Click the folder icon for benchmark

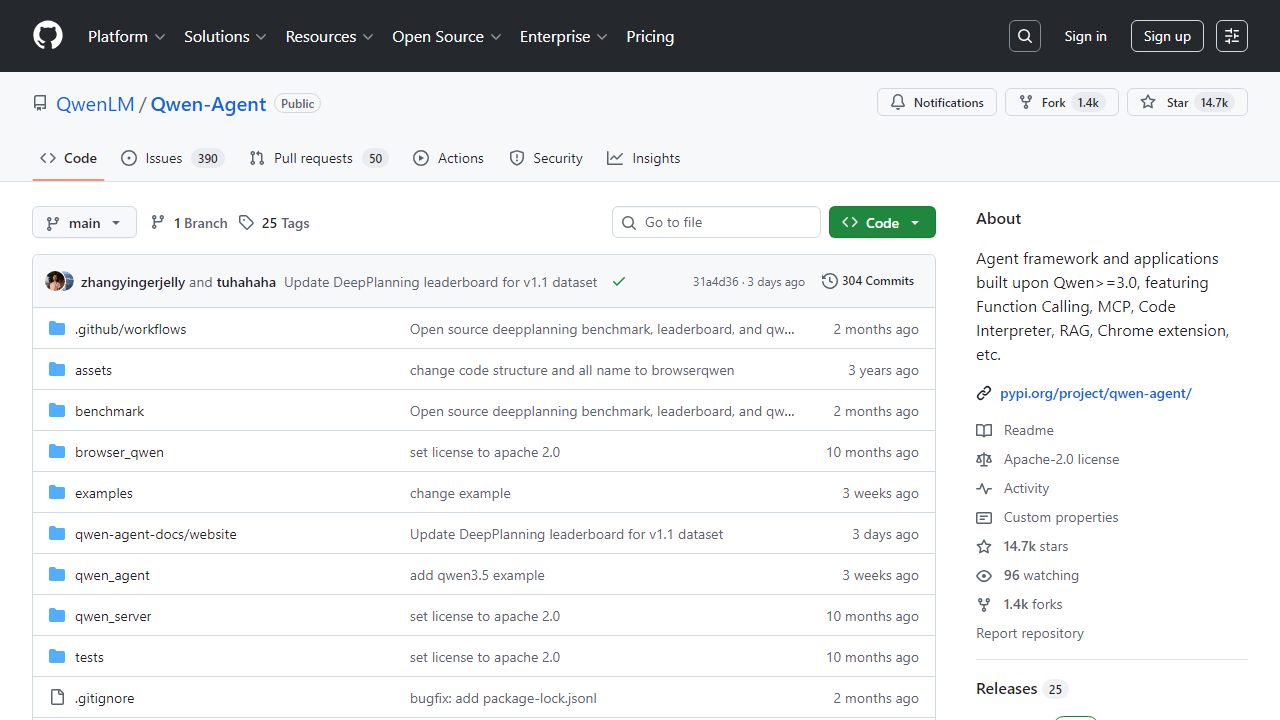tap(57, 411)
